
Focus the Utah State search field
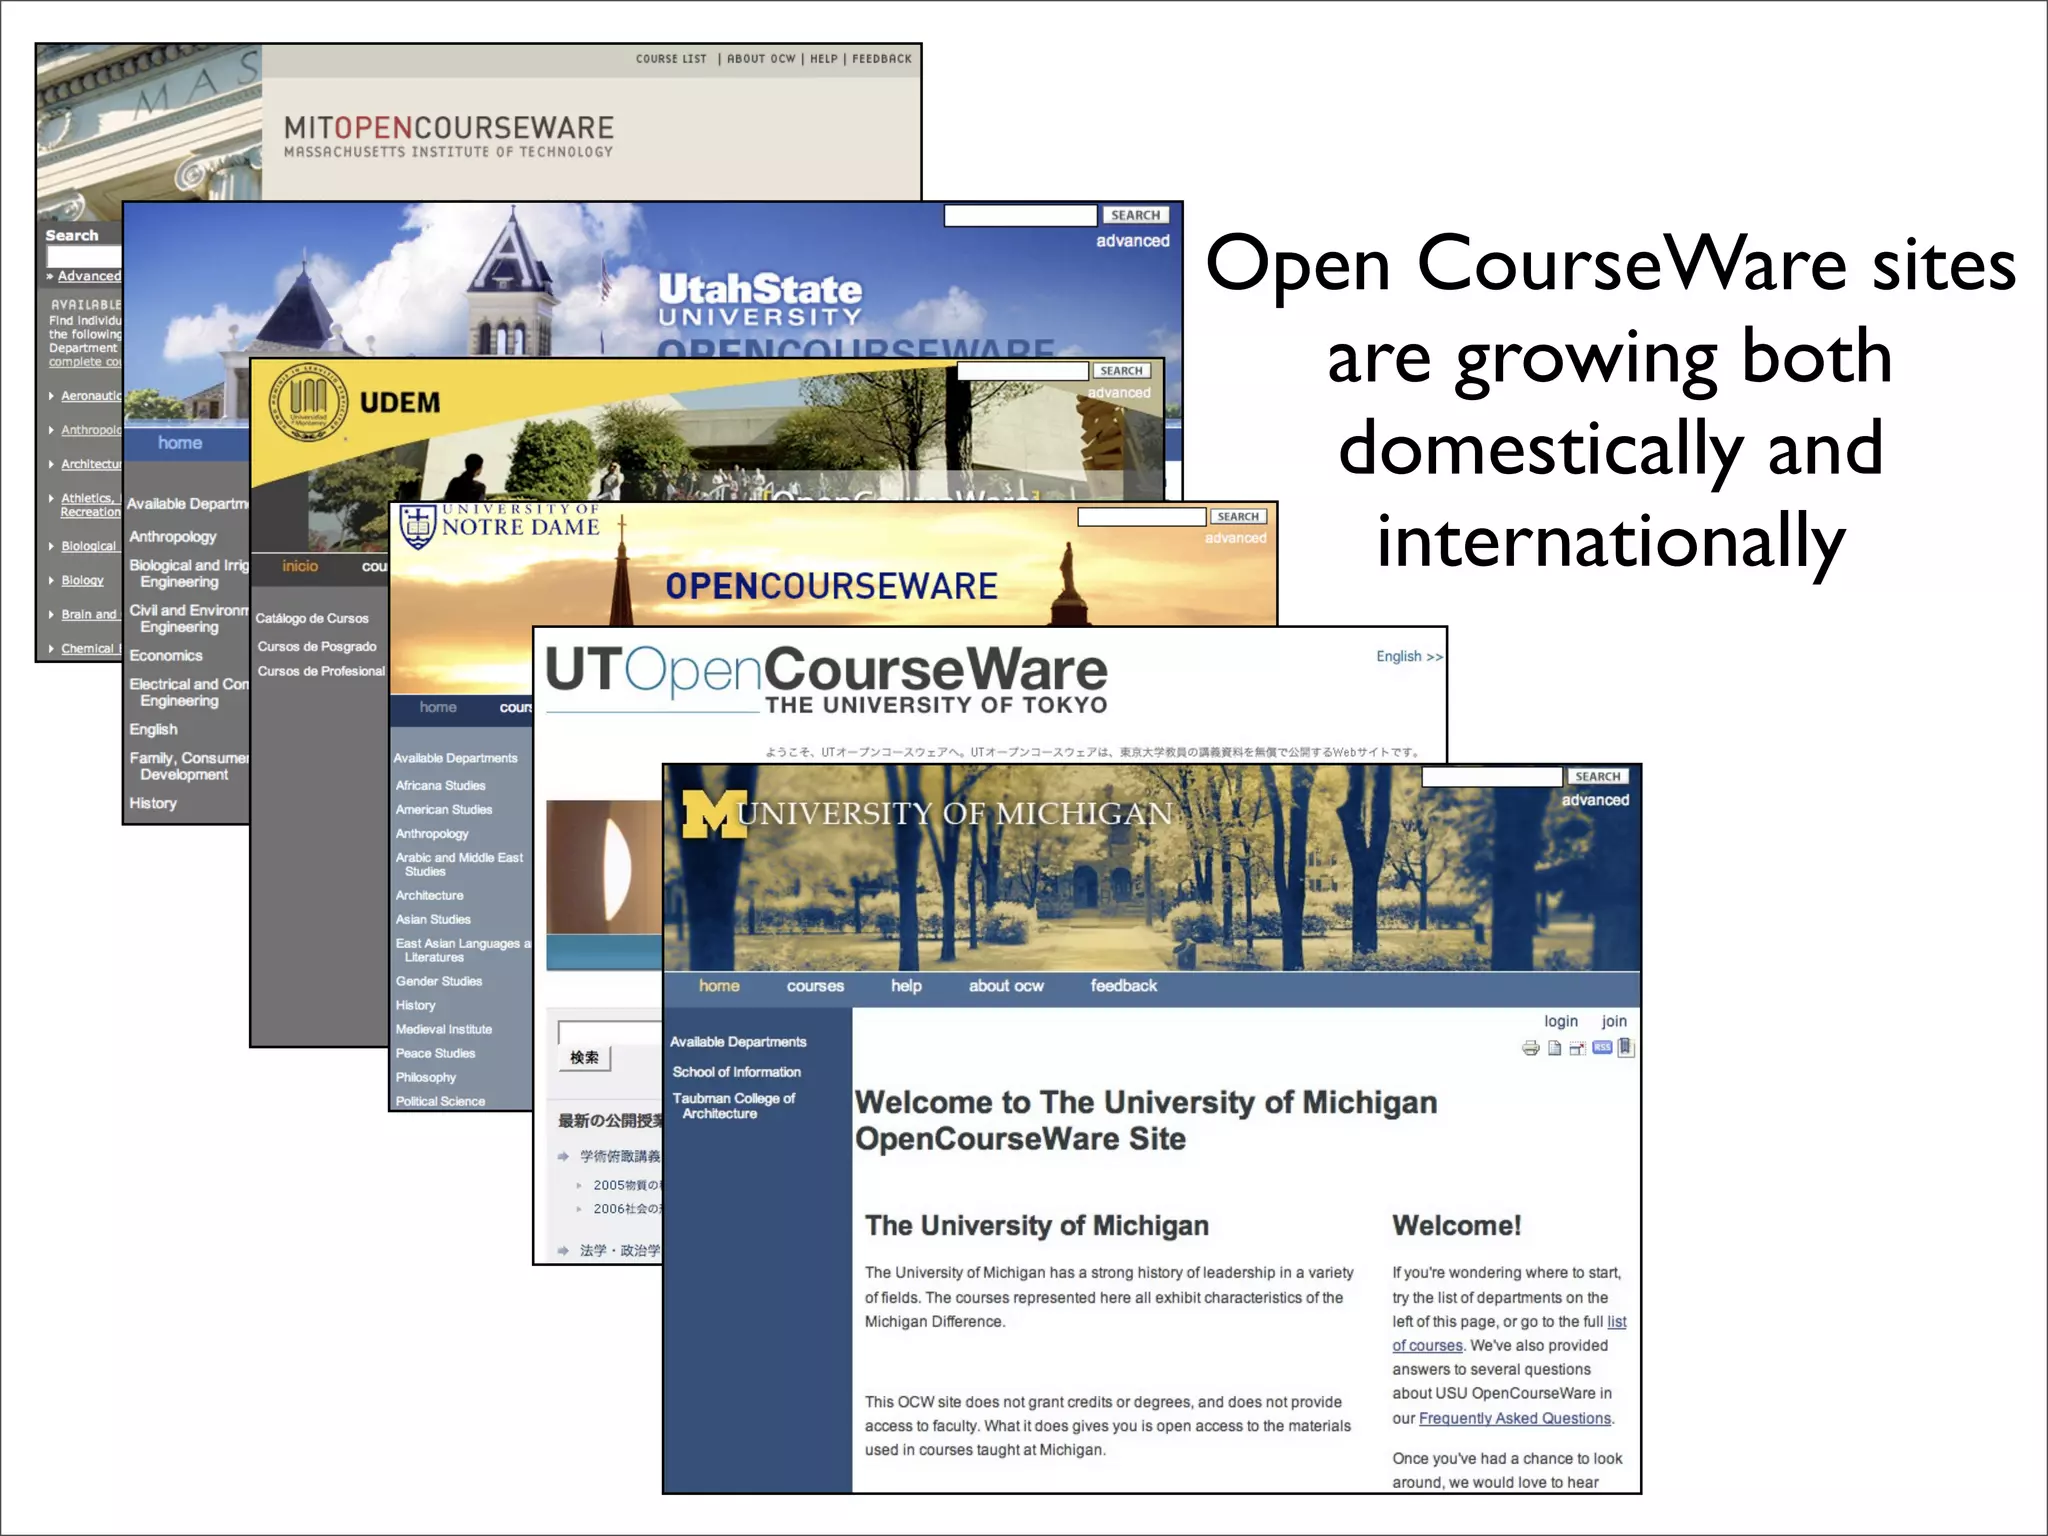point(1020,215)
